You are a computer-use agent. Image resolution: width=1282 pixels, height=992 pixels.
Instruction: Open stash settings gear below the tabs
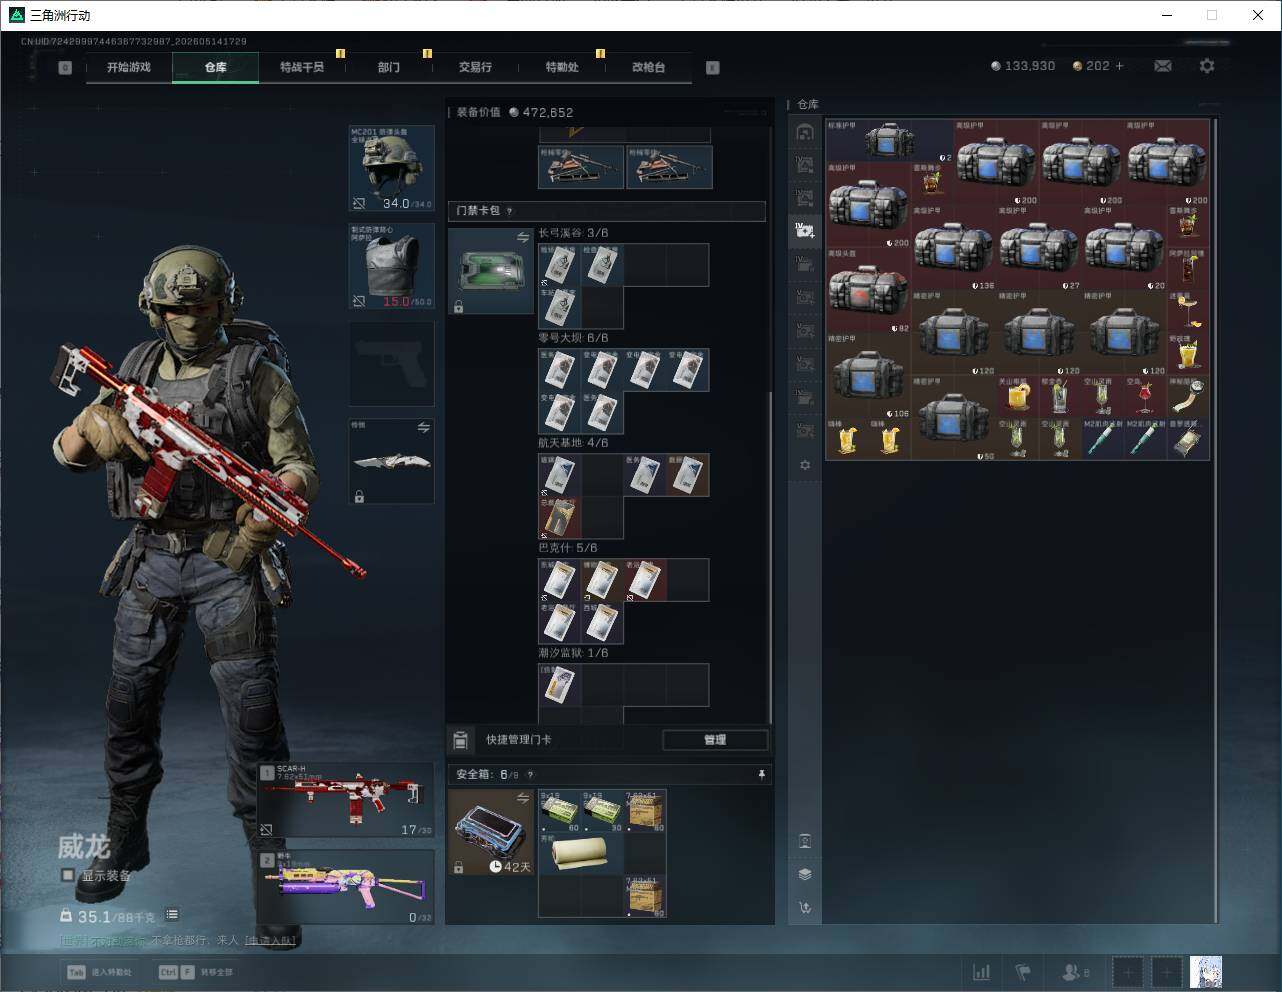point(805,465)
